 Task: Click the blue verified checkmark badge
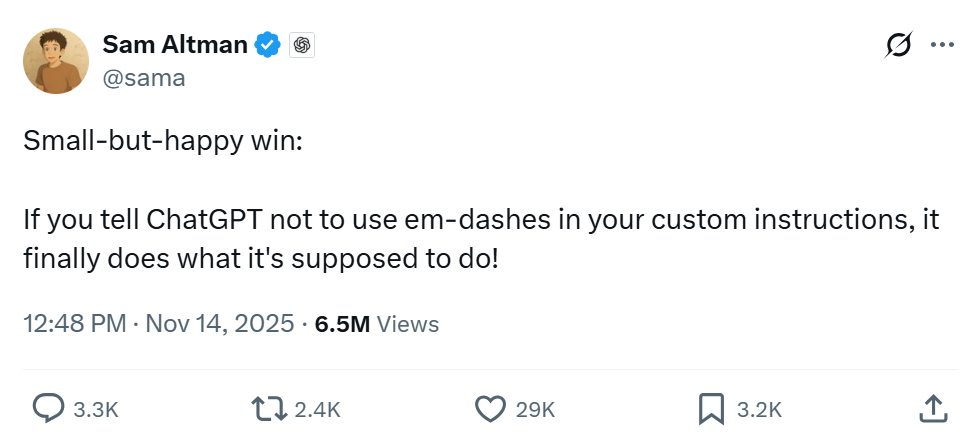(x=266, y=45)
